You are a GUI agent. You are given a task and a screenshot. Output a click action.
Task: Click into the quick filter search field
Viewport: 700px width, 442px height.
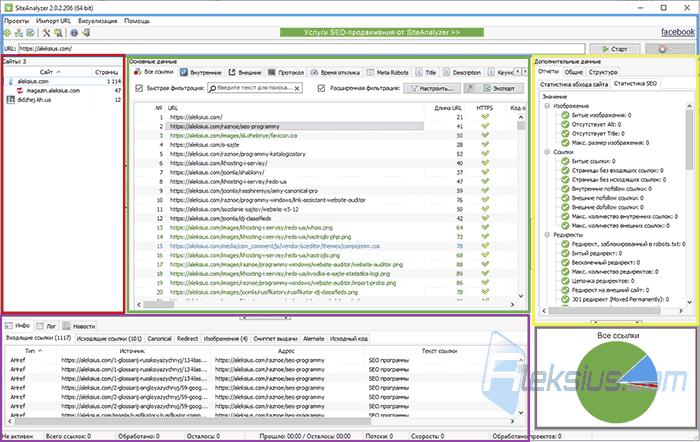coord(255,88)
